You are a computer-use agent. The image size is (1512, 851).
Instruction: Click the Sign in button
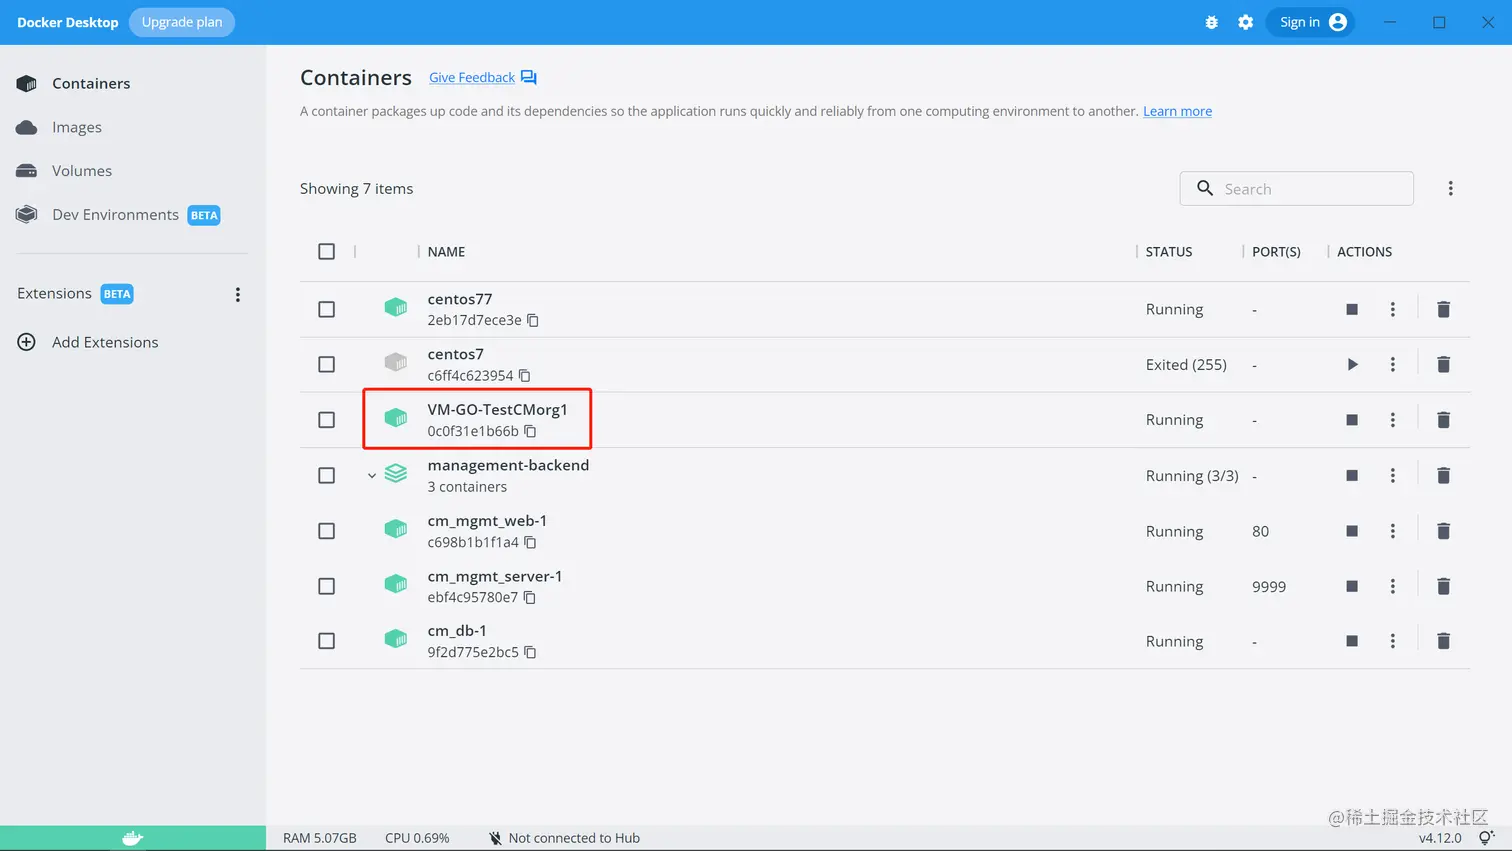click(x=1310, y=22)
